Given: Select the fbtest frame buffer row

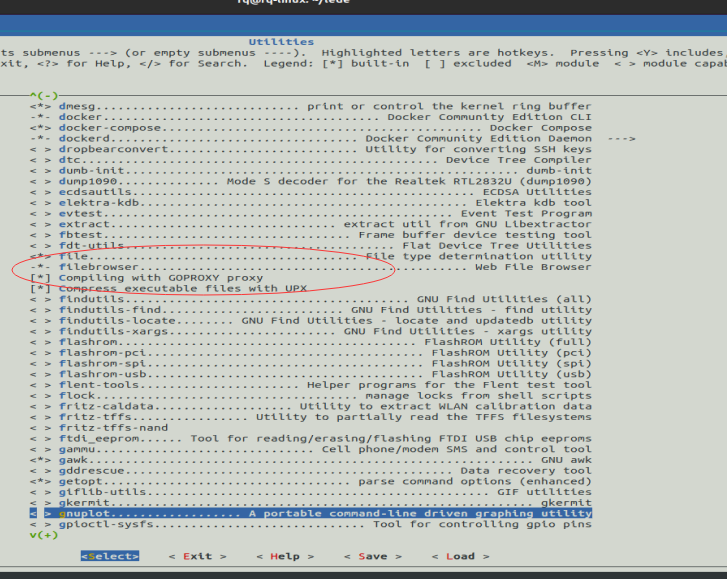Looking at the screenshot, I should [311, 235].
